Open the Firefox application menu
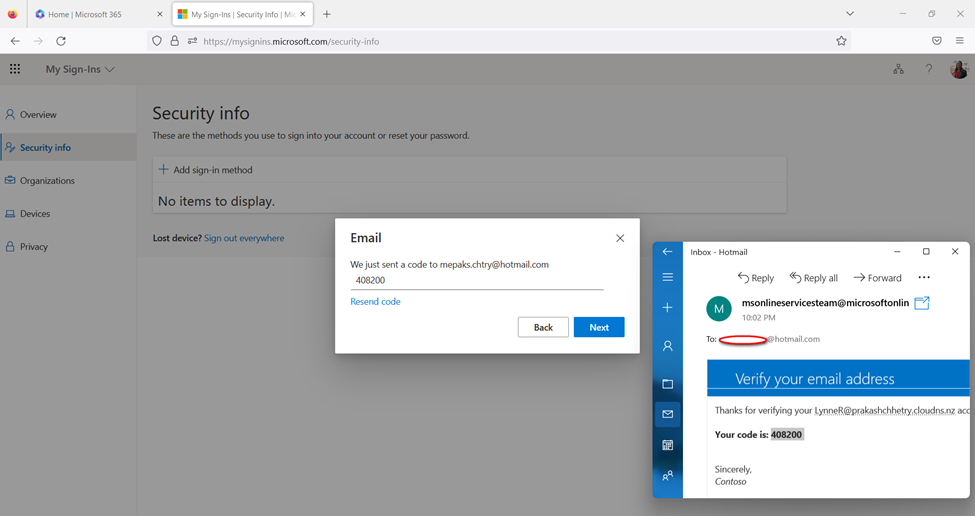Viewport: 975px width, 516px height. [959, 41]
